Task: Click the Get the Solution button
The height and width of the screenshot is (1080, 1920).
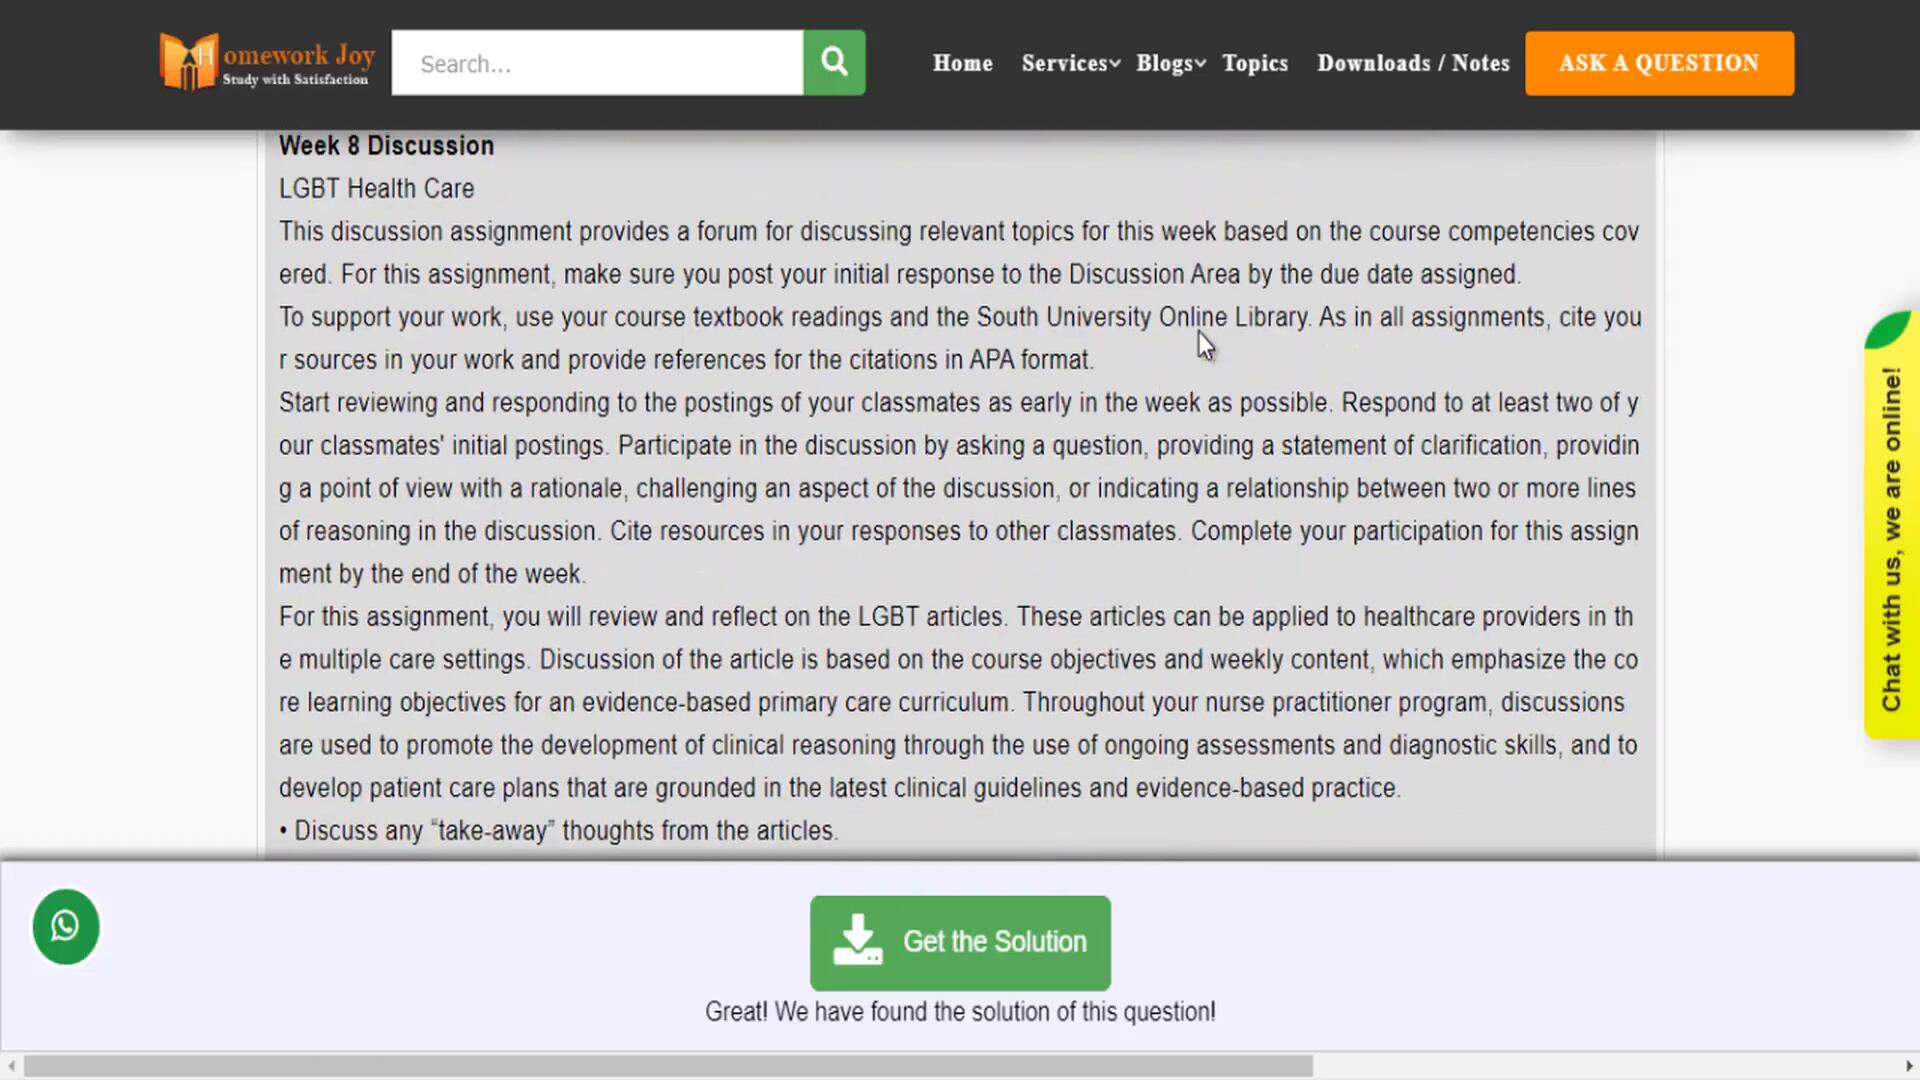Action: point(960,942)
